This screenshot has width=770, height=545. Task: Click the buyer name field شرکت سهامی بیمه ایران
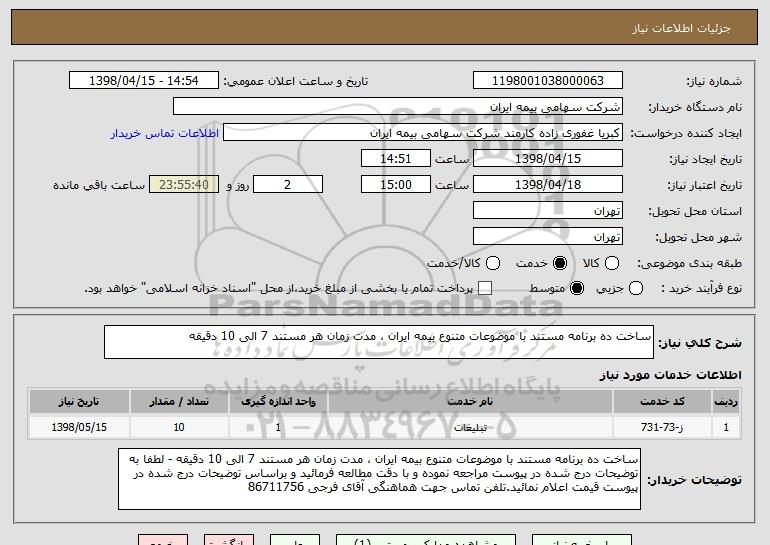coord(398,107)
